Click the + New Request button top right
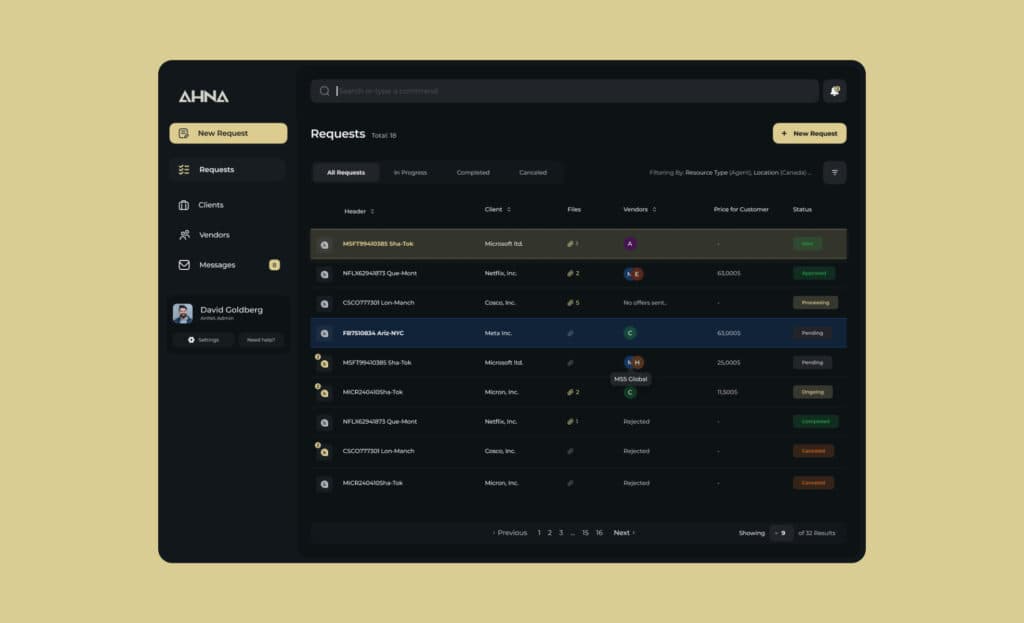Viewport: 1024px width, 623px height. pyautogui.click(x=809, y=133)
